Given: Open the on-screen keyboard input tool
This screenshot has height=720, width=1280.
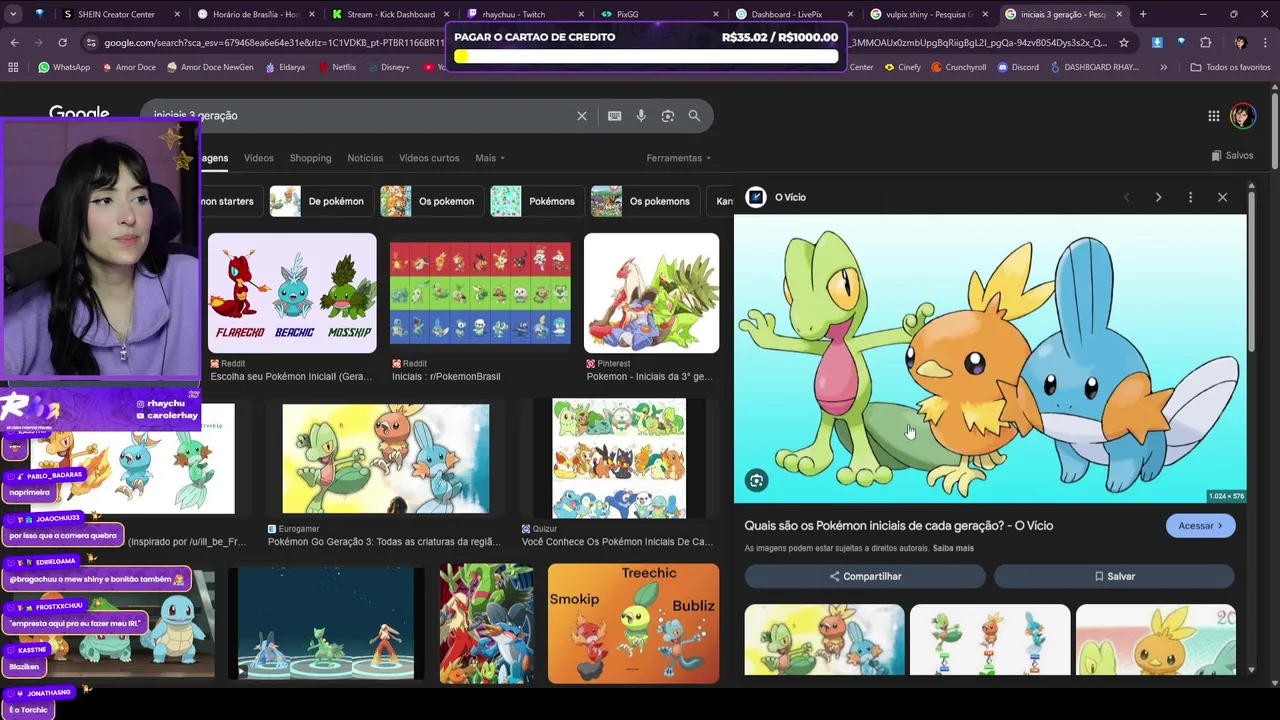Looking at the screenshot, I should (x=615, y=116).
